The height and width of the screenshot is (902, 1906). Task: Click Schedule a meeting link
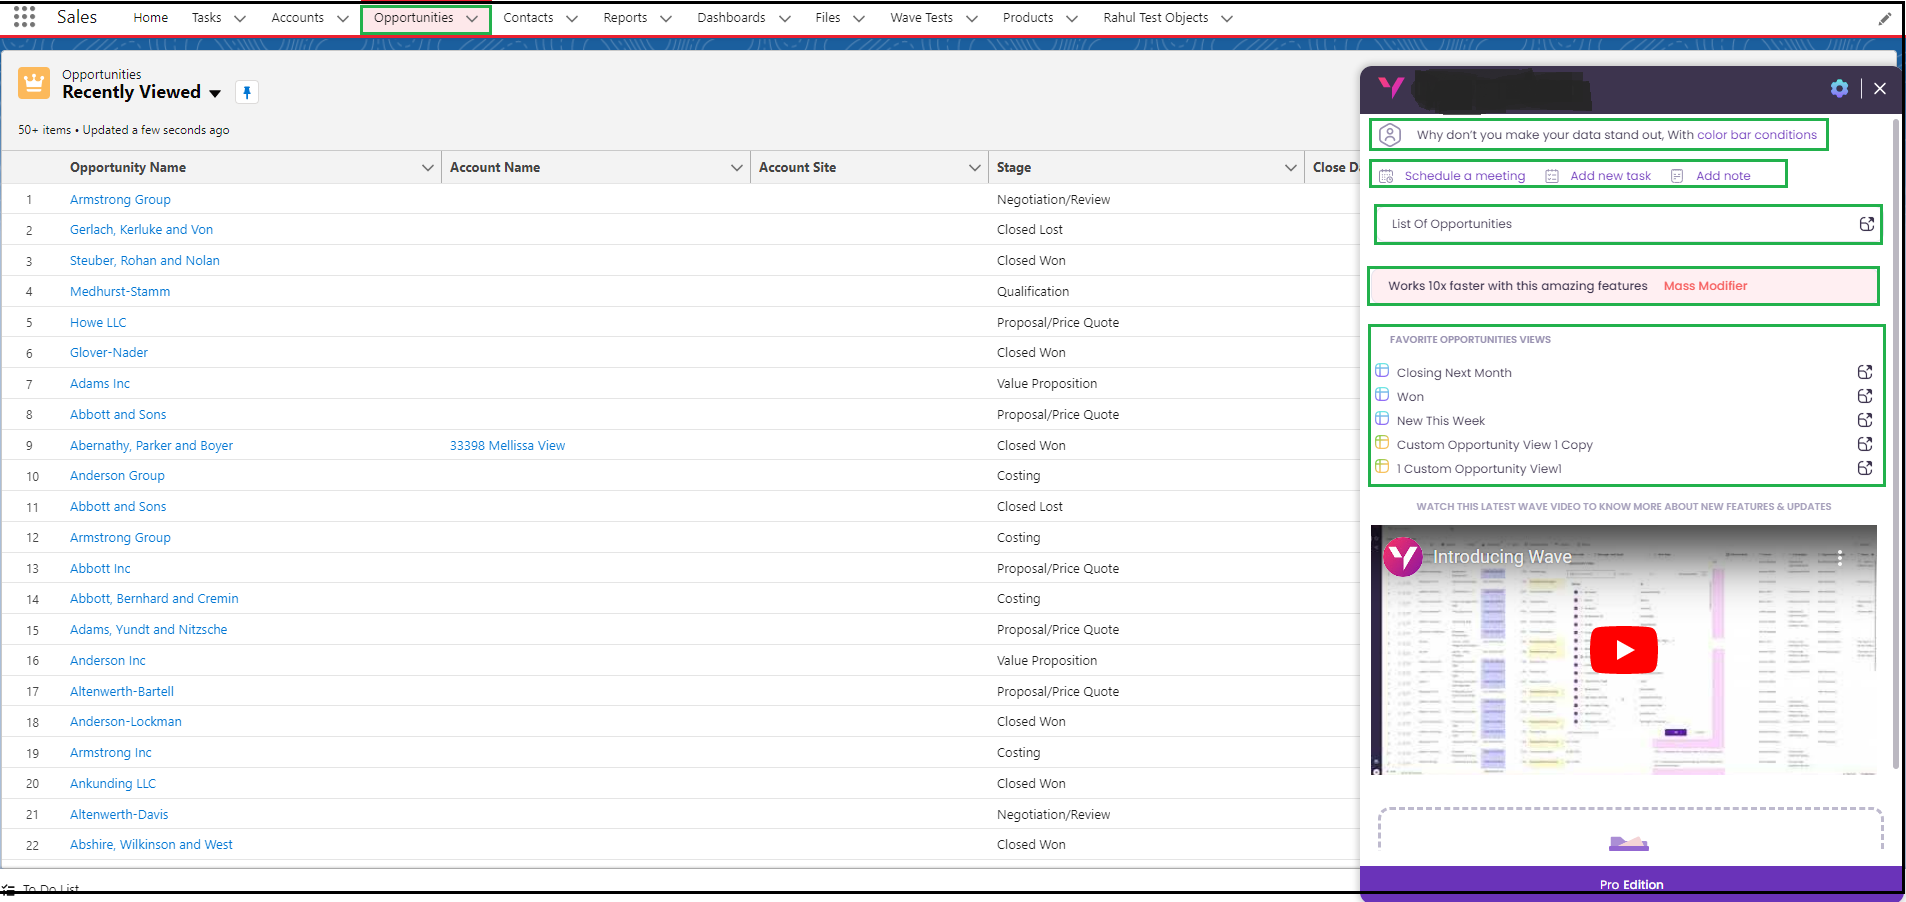(1465, 176)
